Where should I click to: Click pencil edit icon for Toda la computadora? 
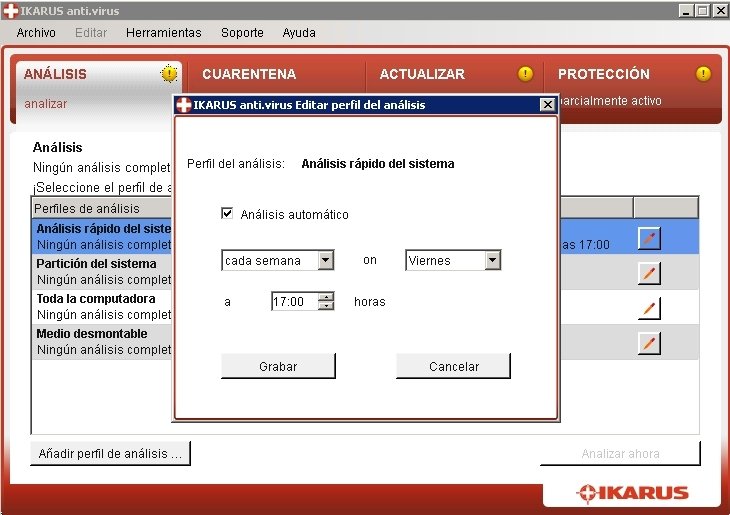coord(649,308)
